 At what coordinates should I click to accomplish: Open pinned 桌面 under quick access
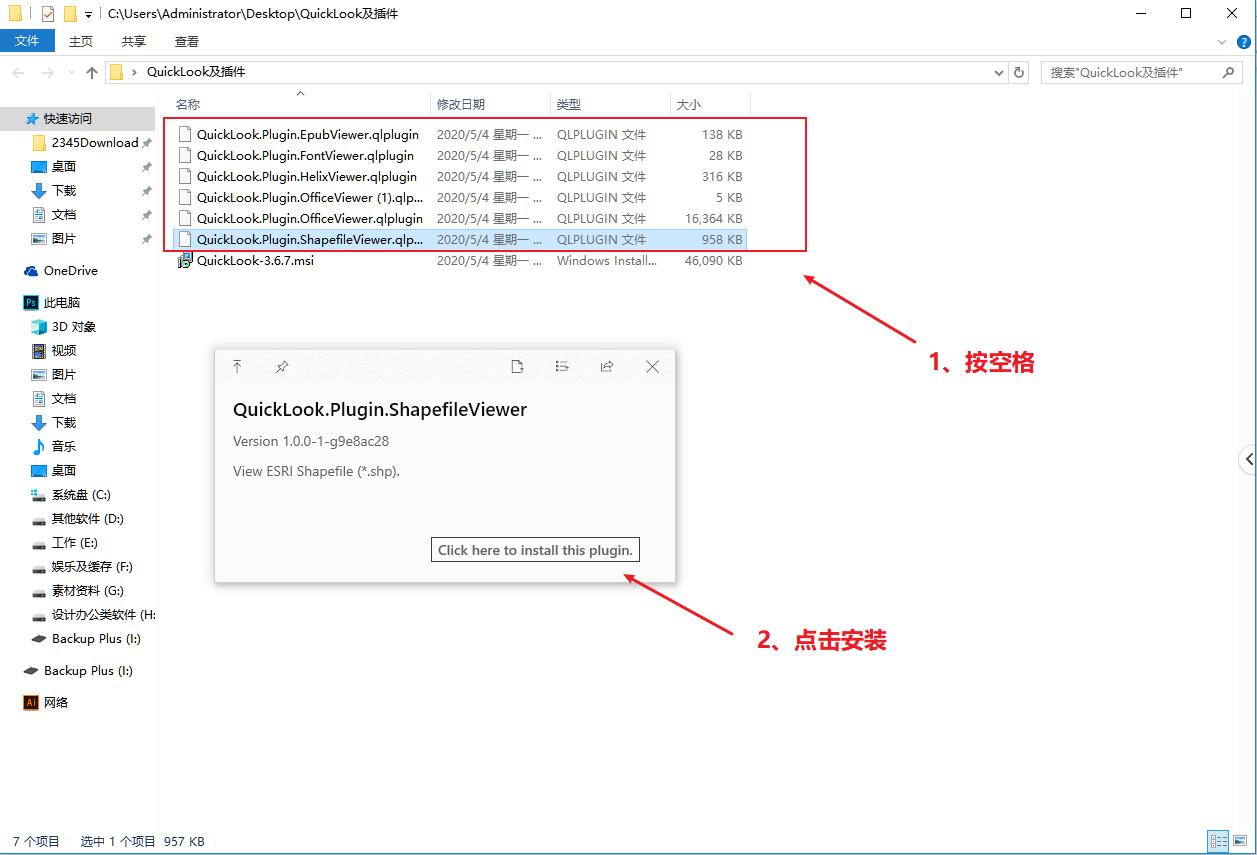pos(64,166)
